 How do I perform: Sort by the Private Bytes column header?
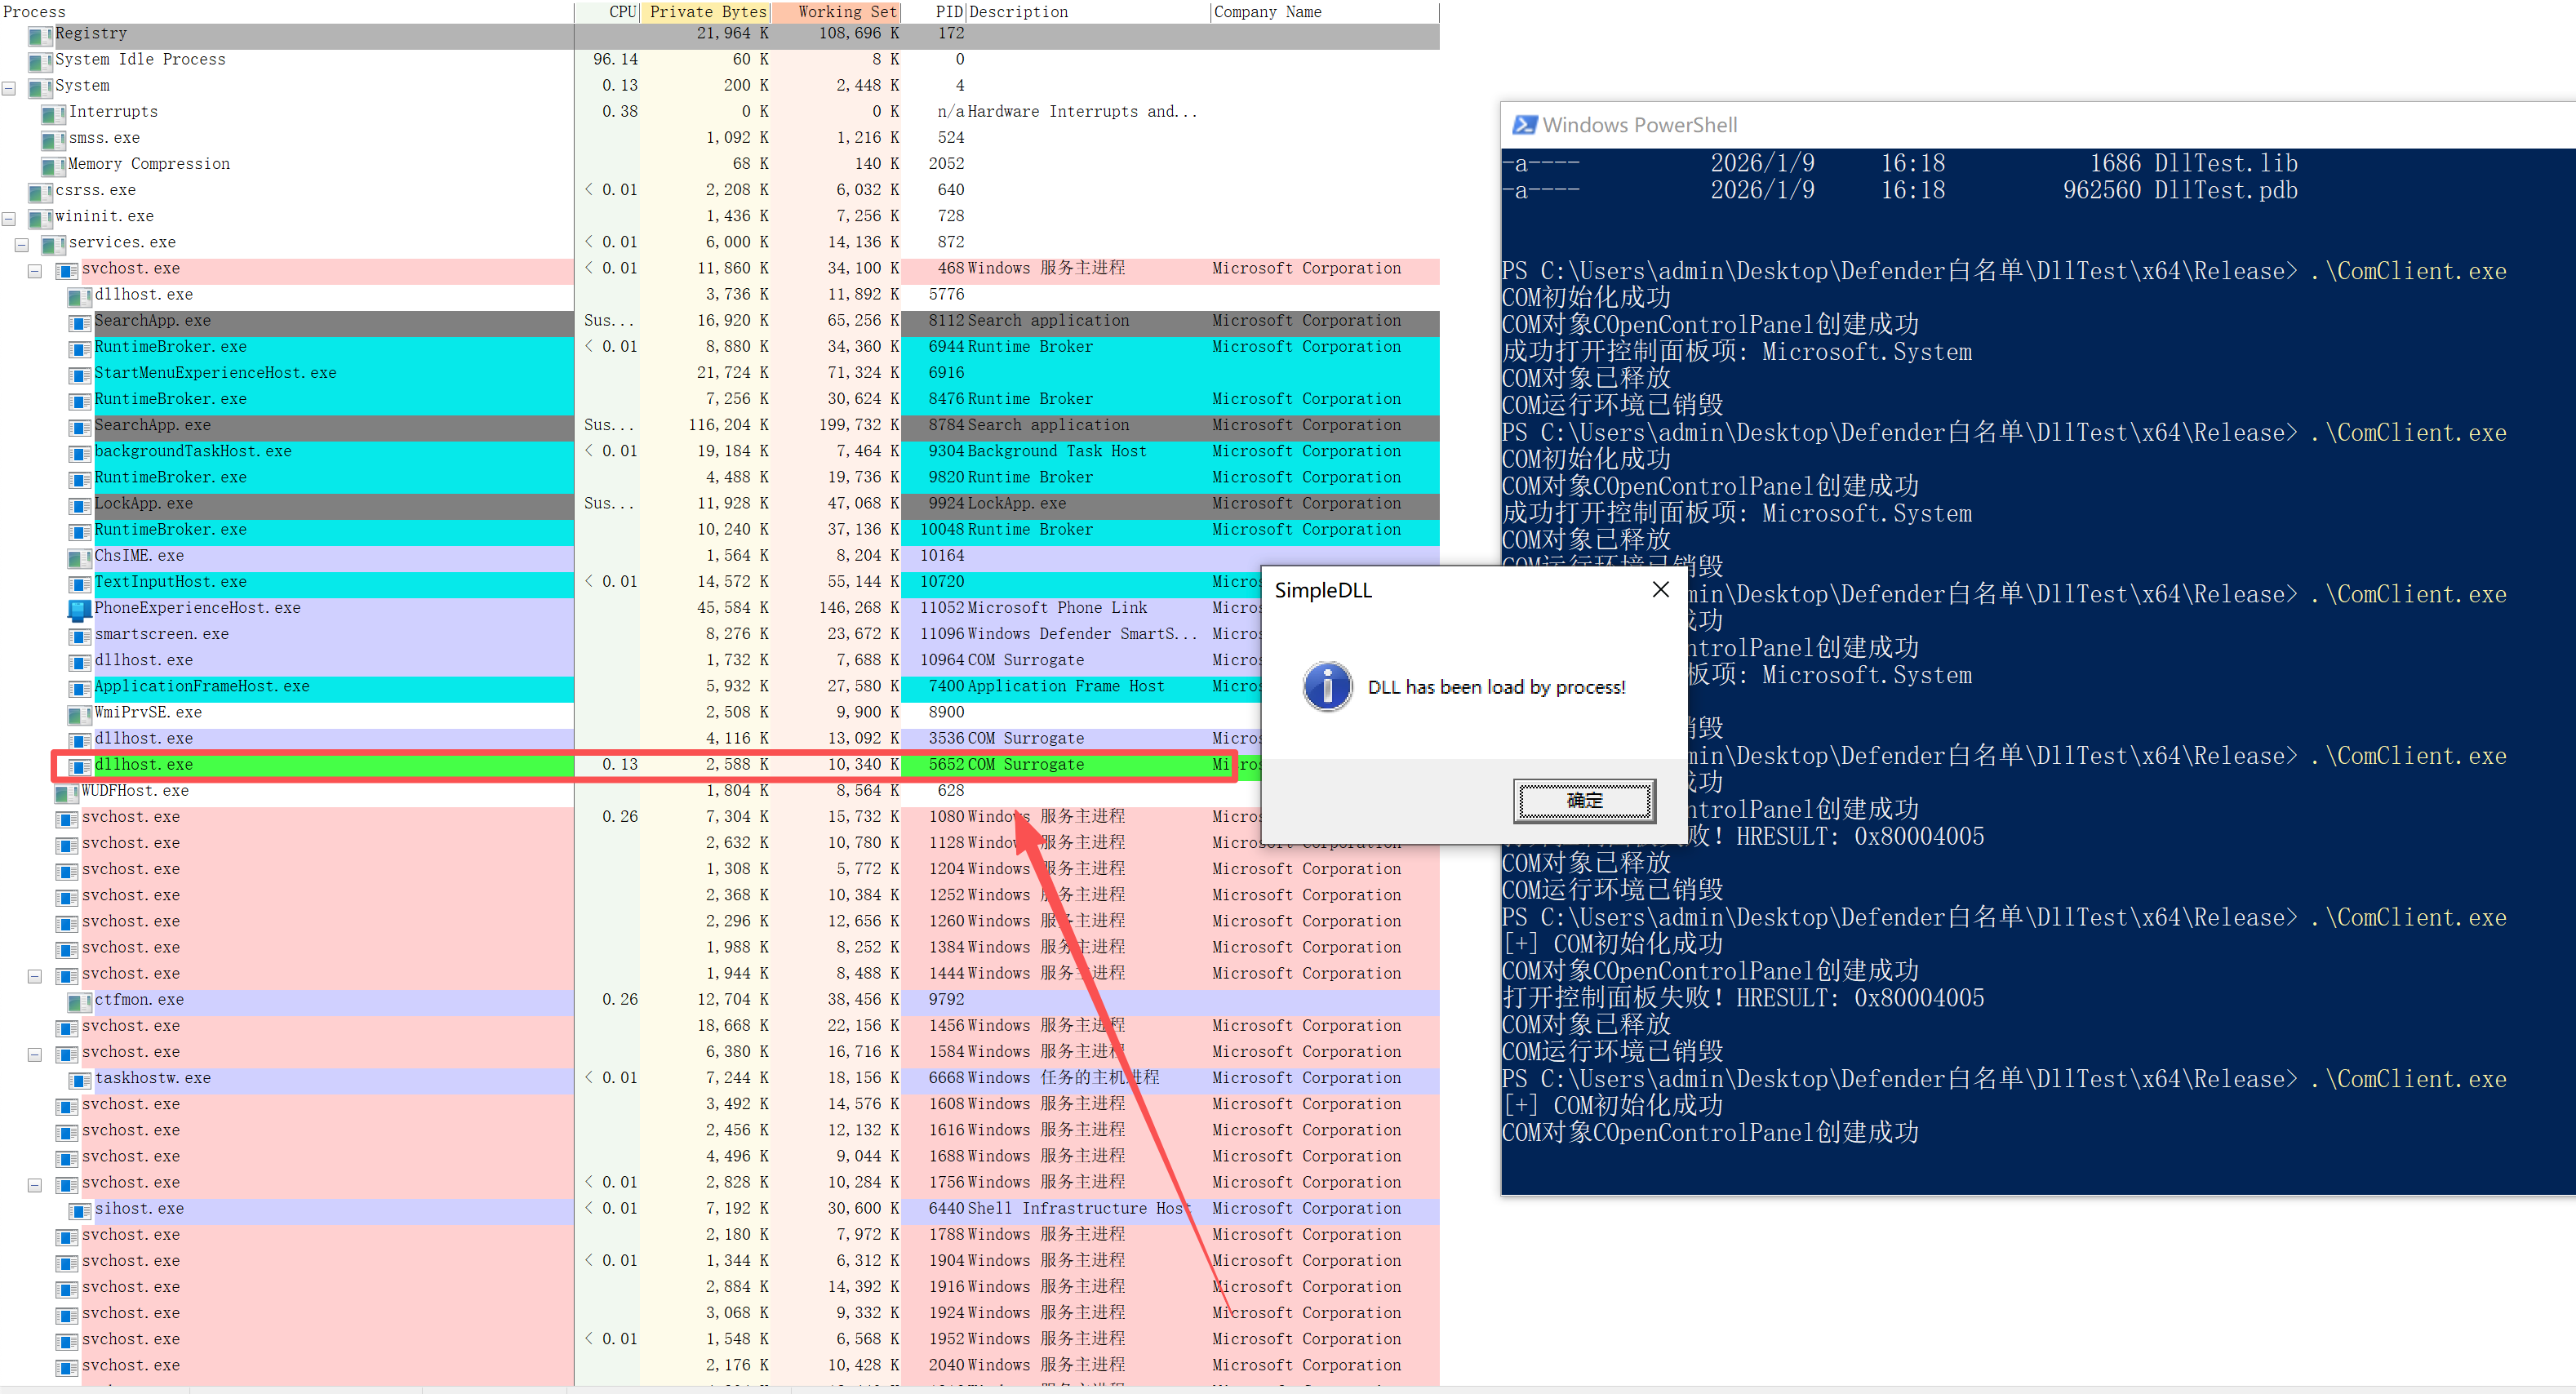707,12
